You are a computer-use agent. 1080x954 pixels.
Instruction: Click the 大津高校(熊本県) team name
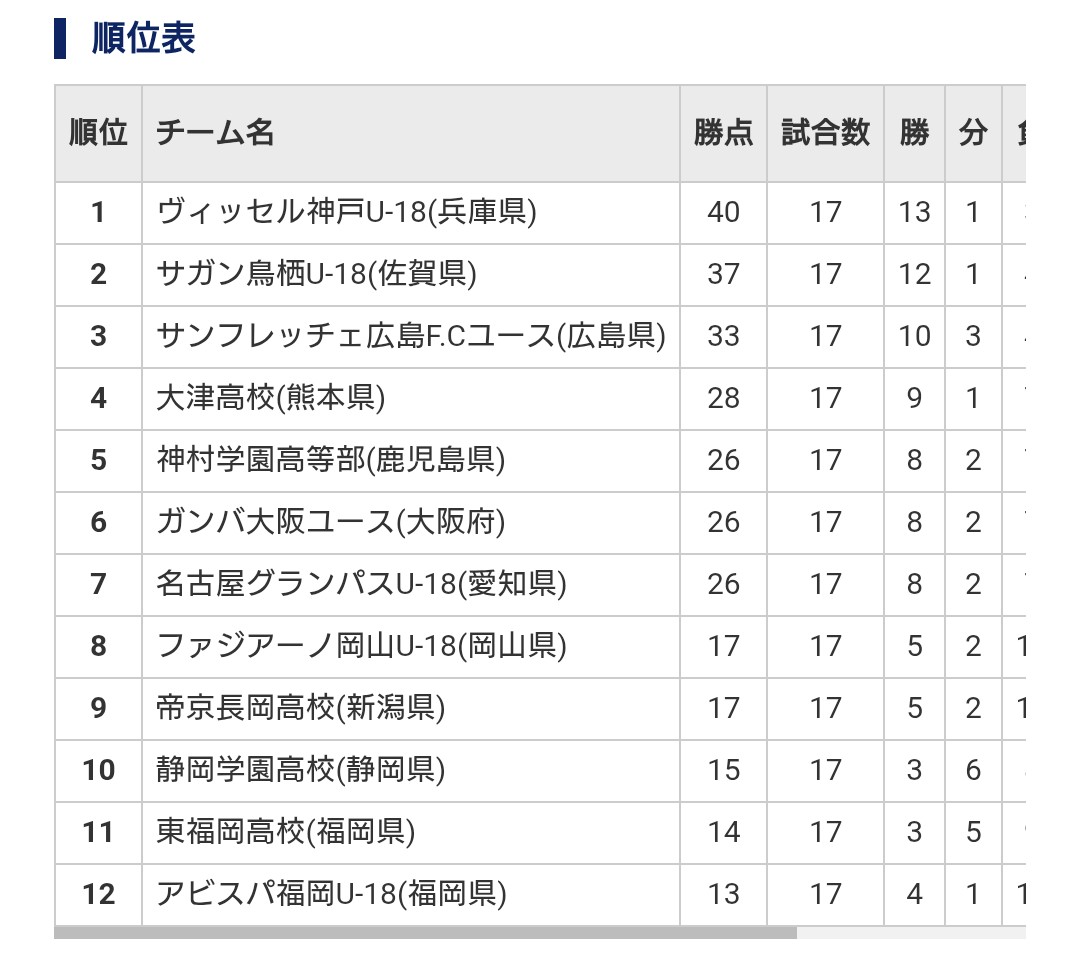coord(270,398)
